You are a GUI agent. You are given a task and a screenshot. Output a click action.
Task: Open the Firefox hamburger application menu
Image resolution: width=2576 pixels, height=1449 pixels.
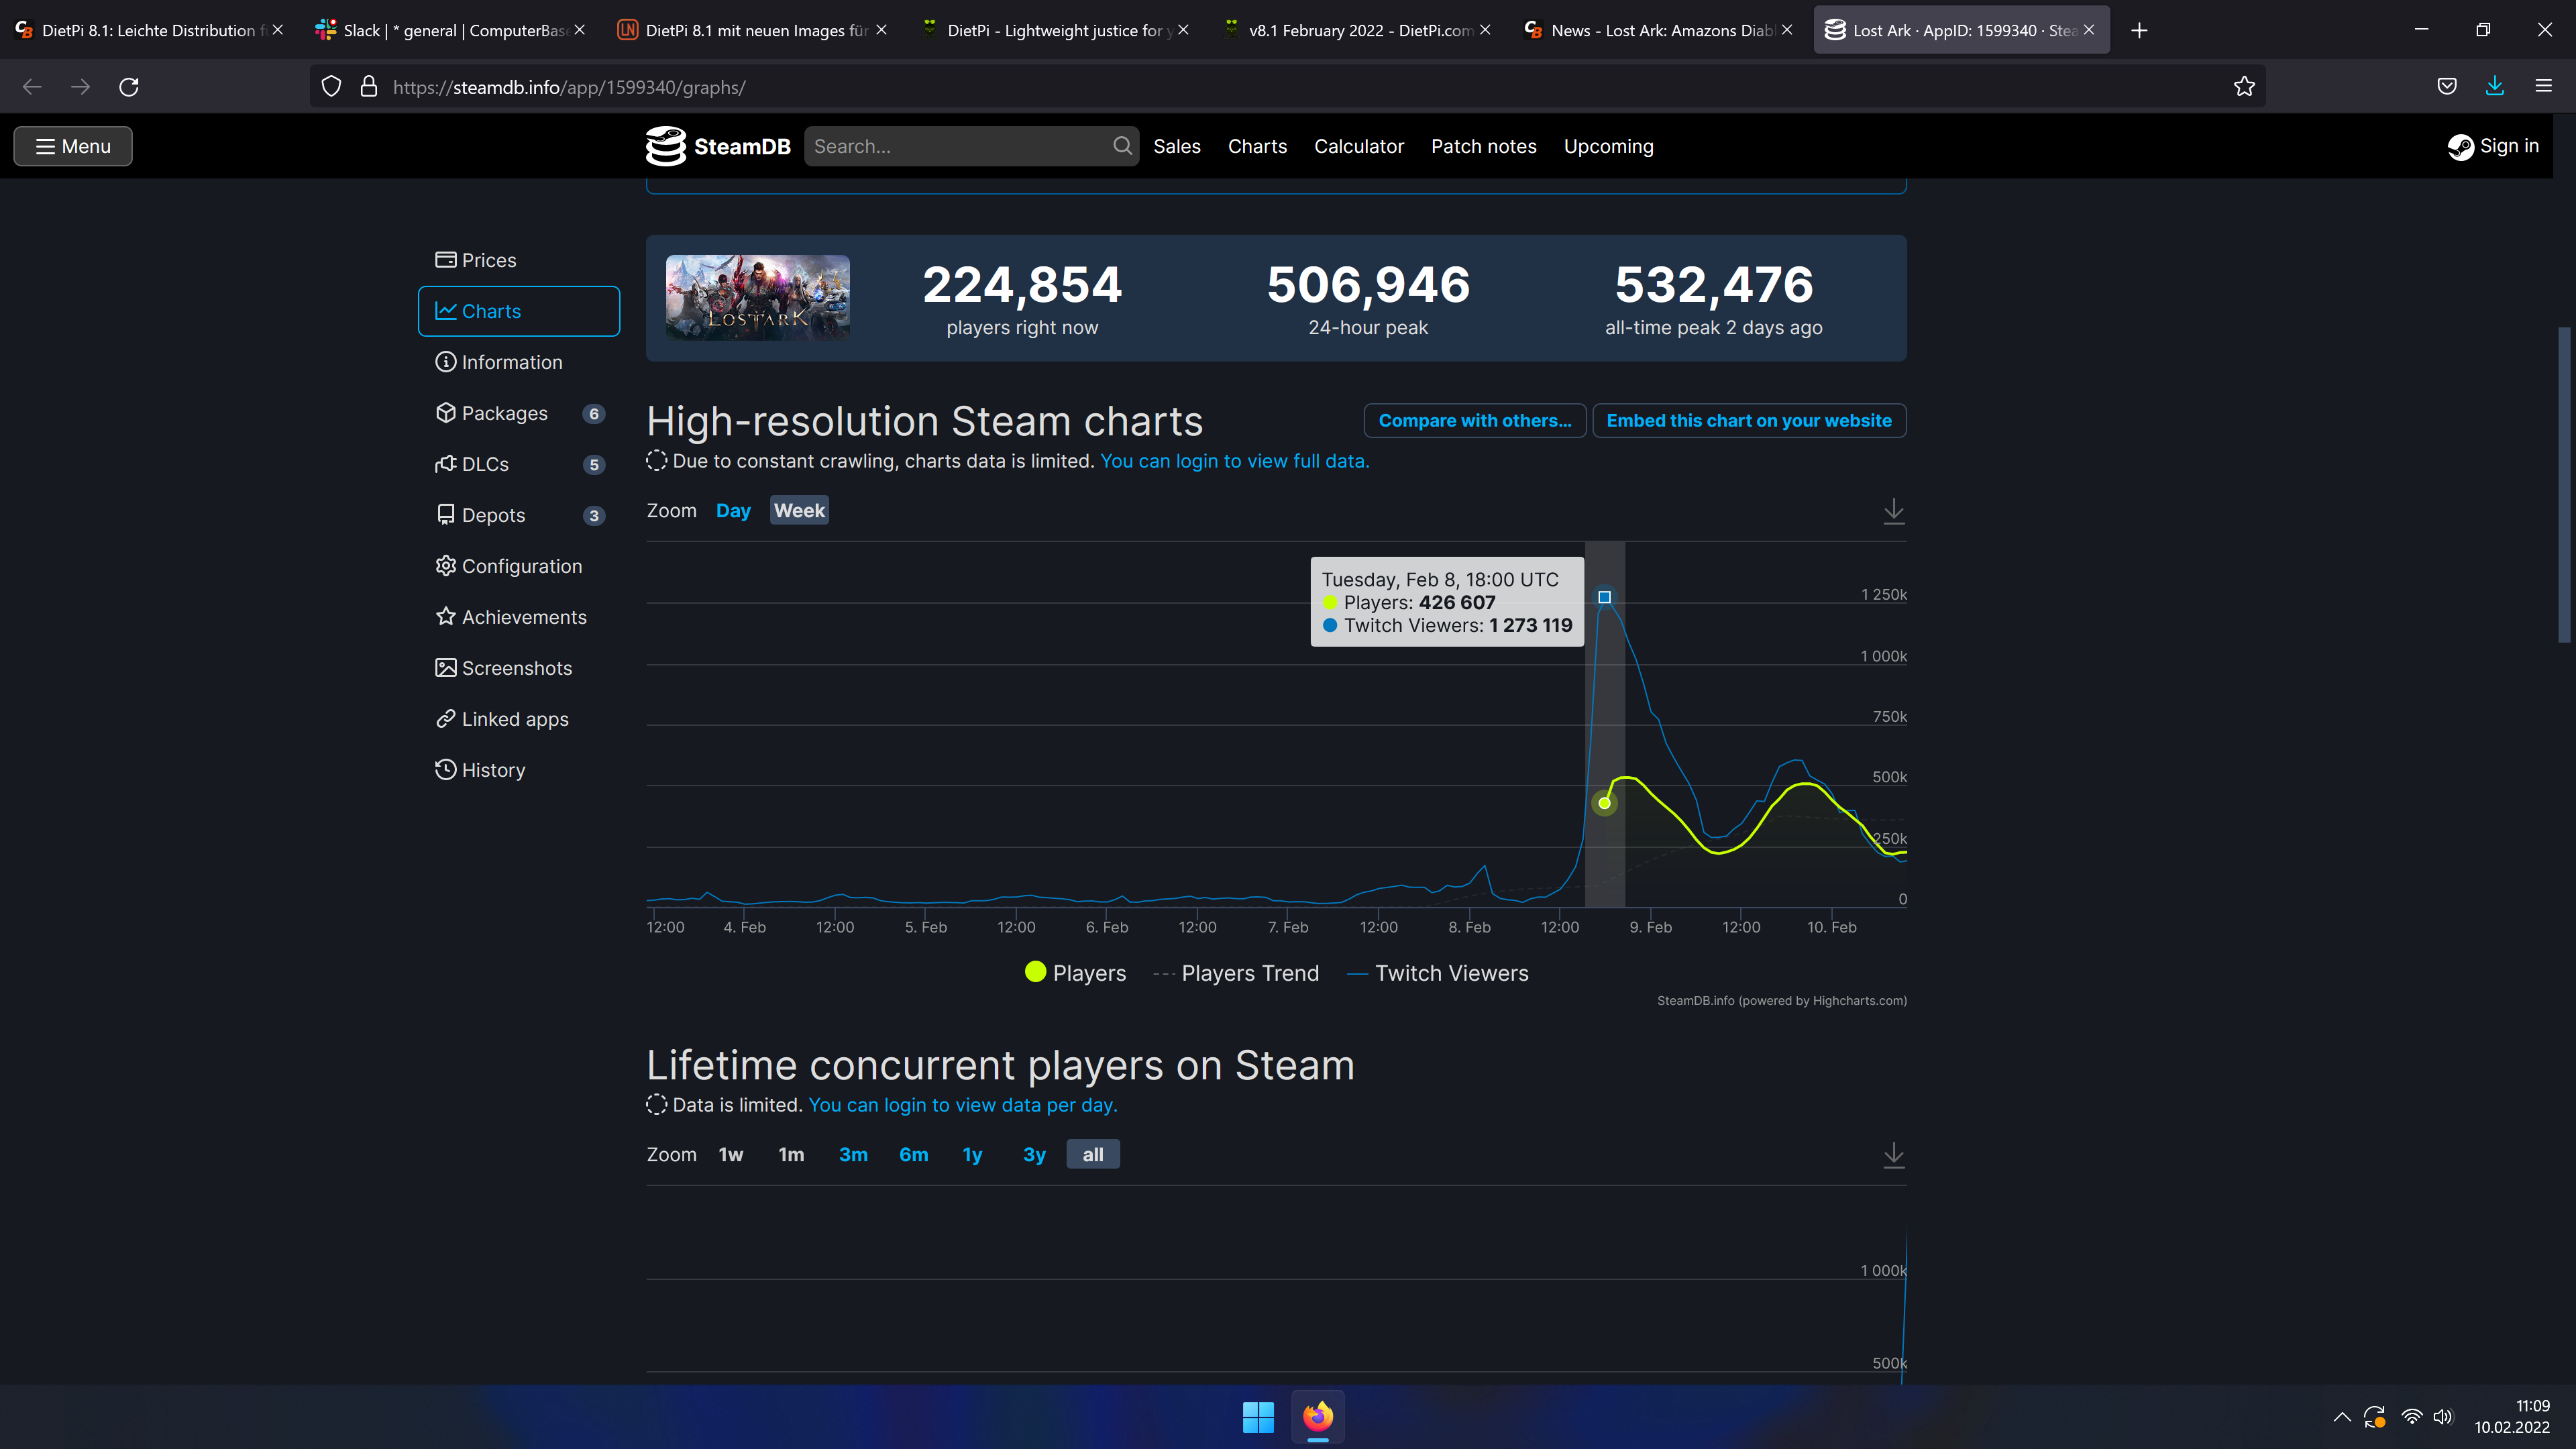click(2543, 87)
